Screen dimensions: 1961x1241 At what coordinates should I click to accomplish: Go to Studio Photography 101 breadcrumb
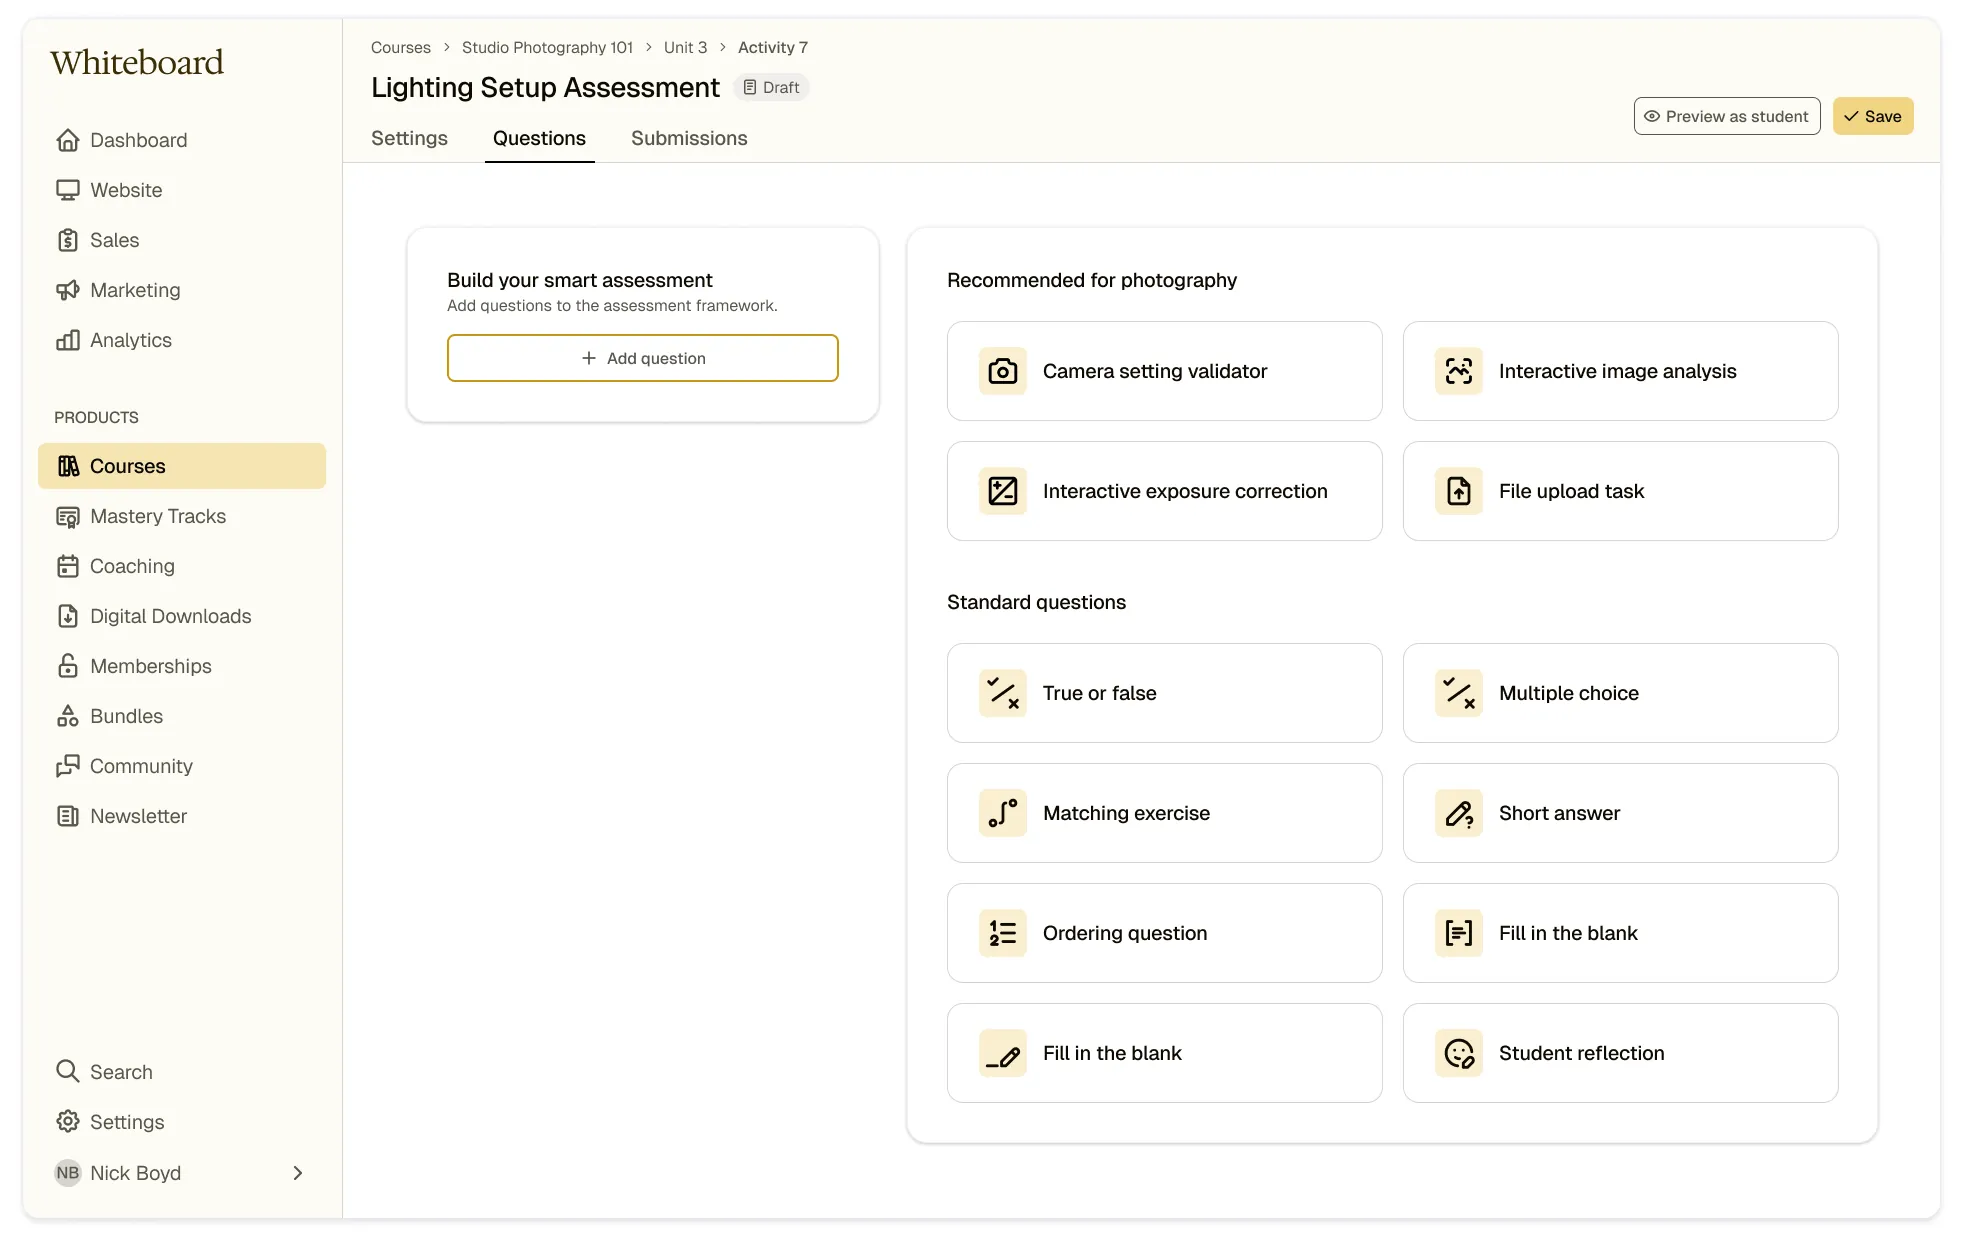click(547, 47)
